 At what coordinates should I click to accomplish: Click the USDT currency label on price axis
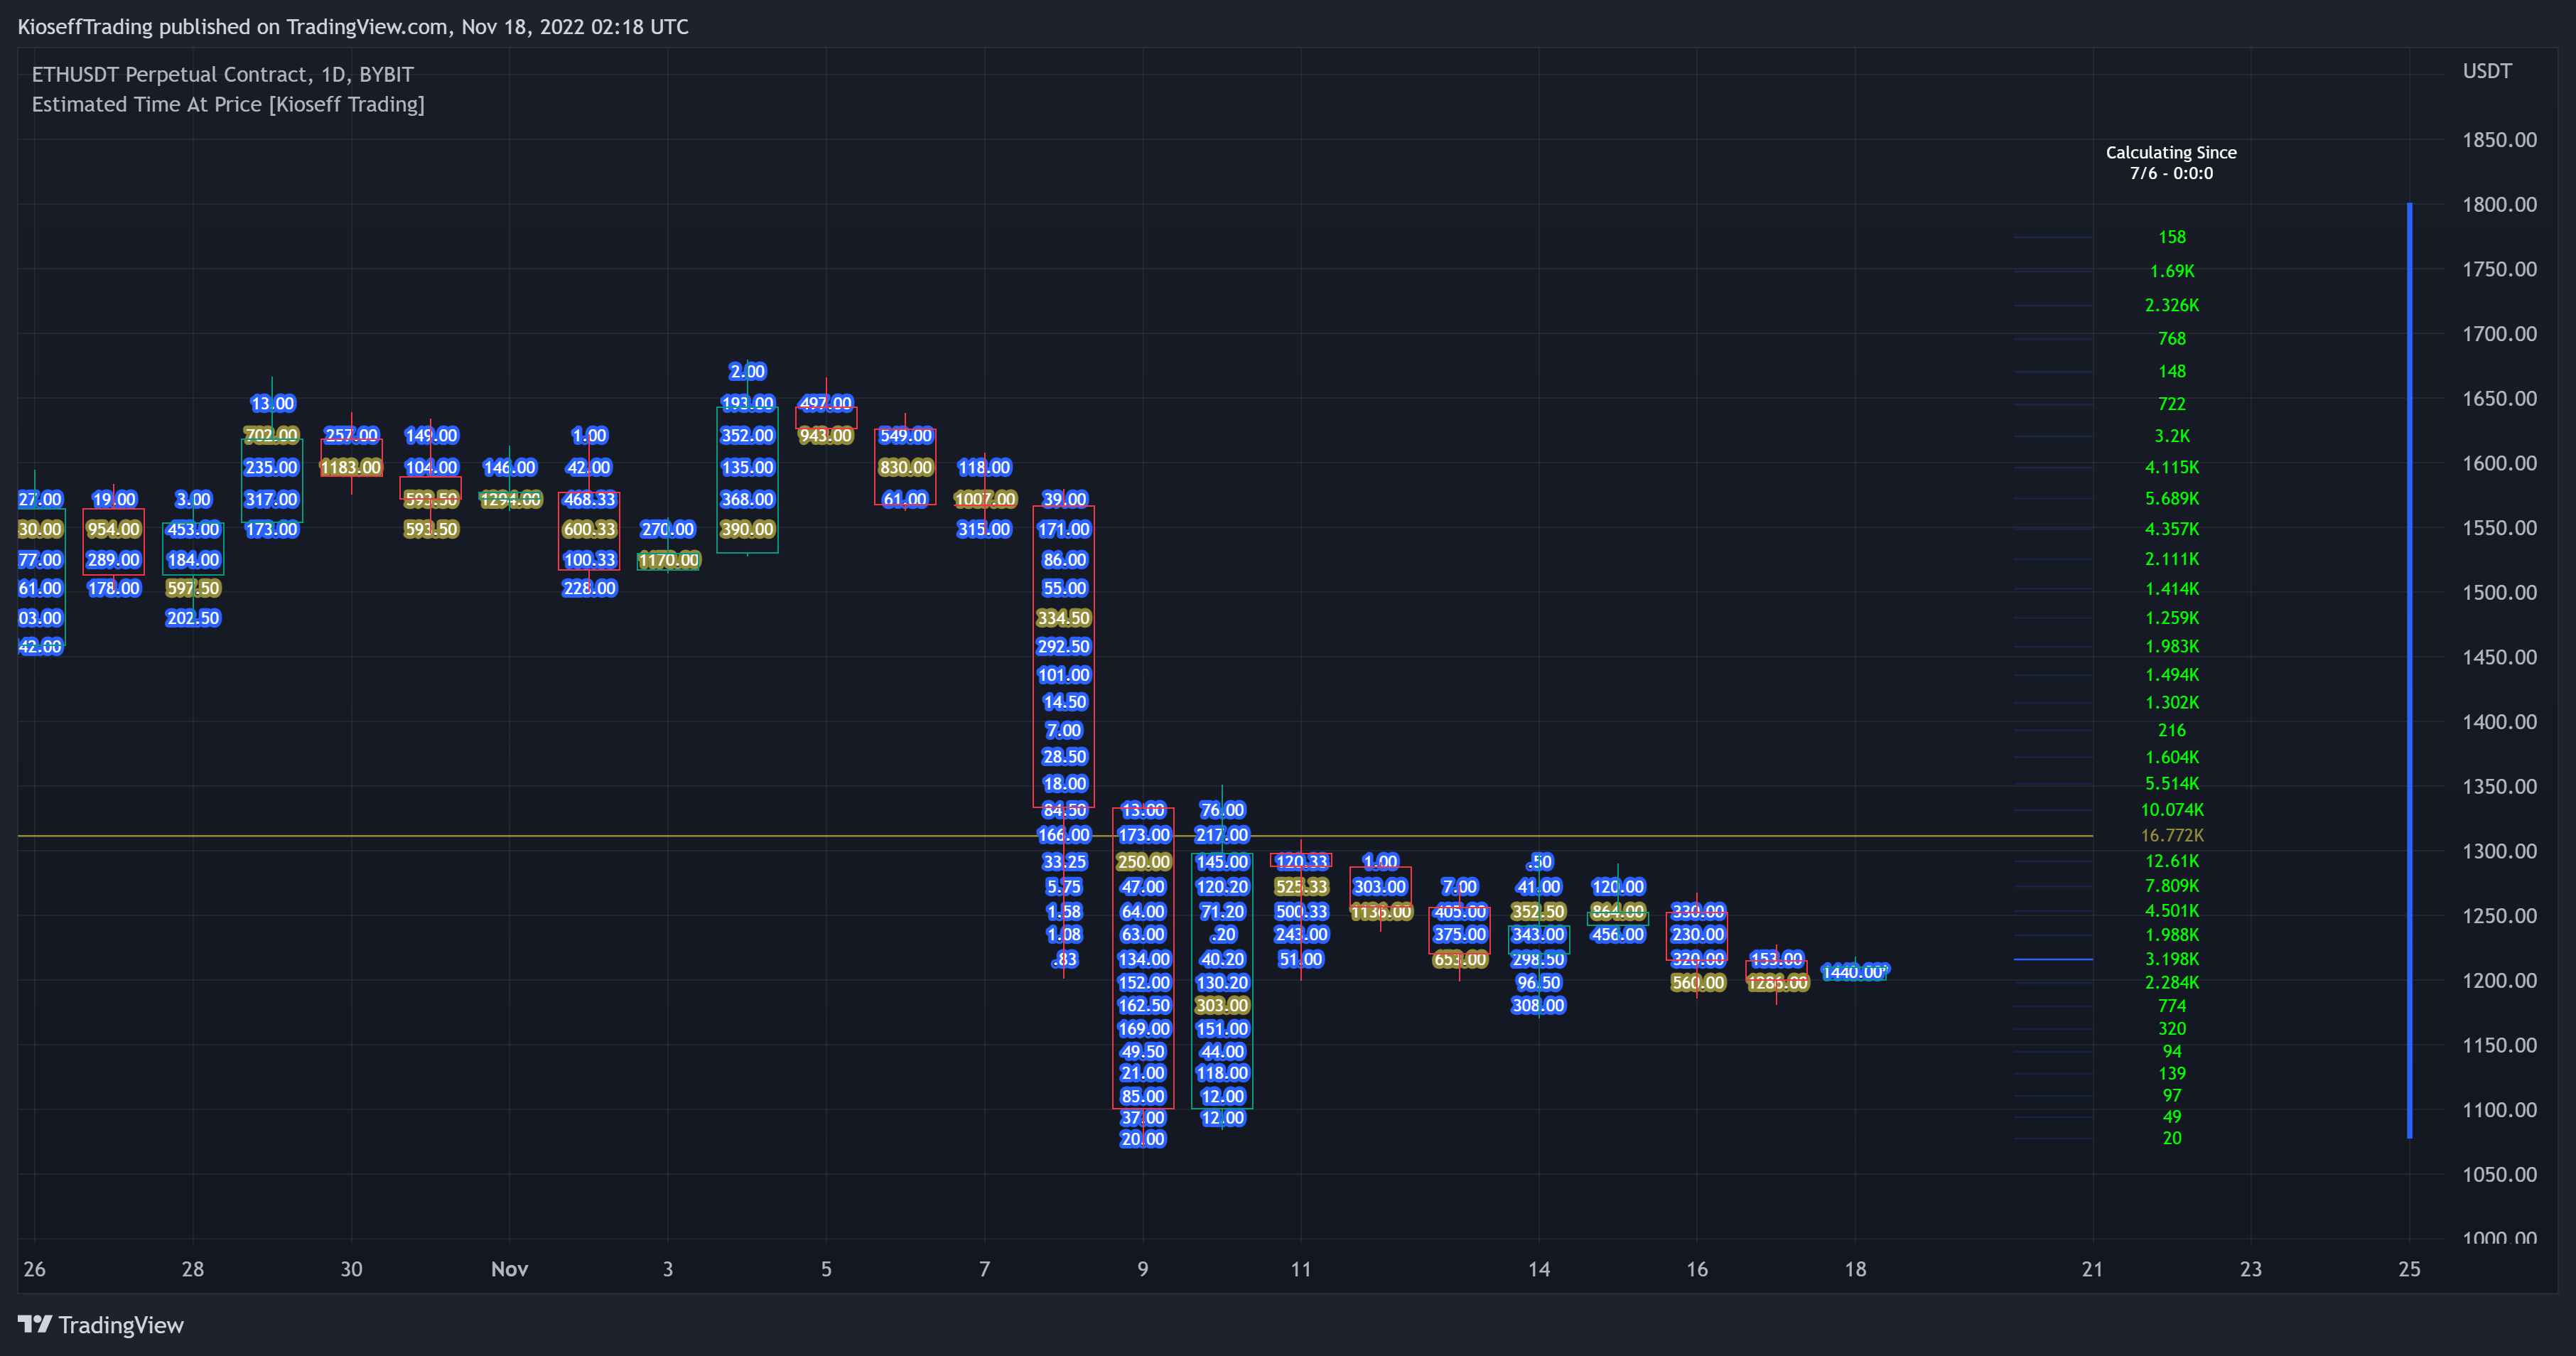point(2487,71)
